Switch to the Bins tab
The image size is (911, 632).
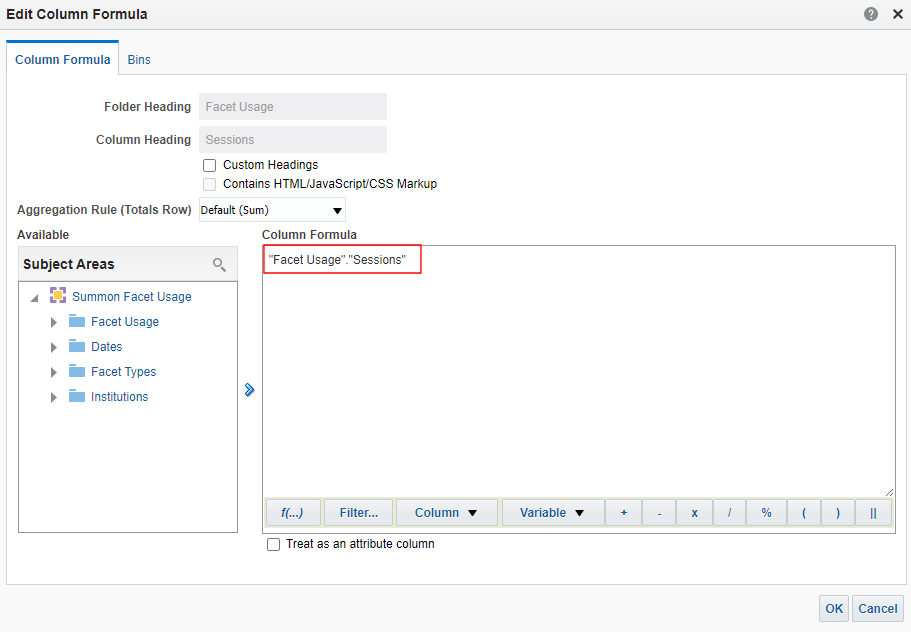[x=139, y=59]
